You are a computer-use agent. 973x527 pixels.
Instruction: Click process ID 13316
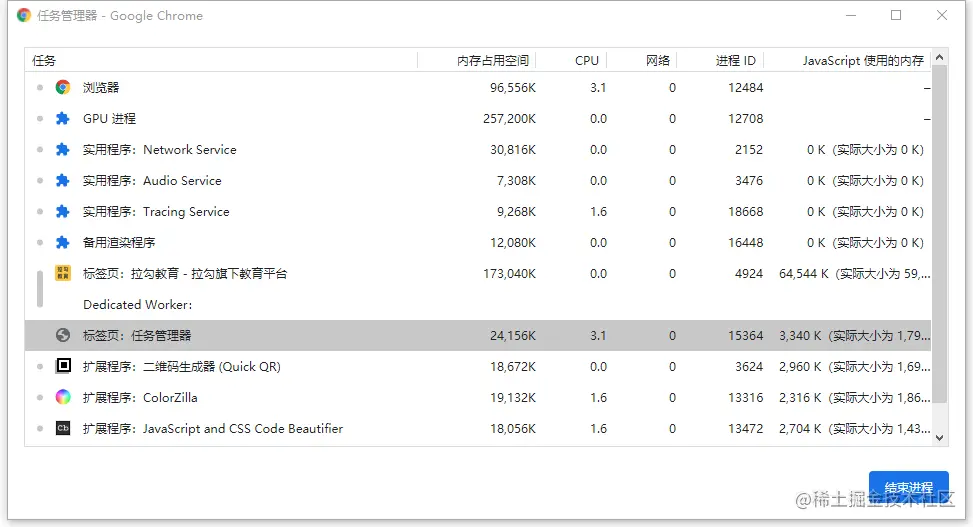745,398
